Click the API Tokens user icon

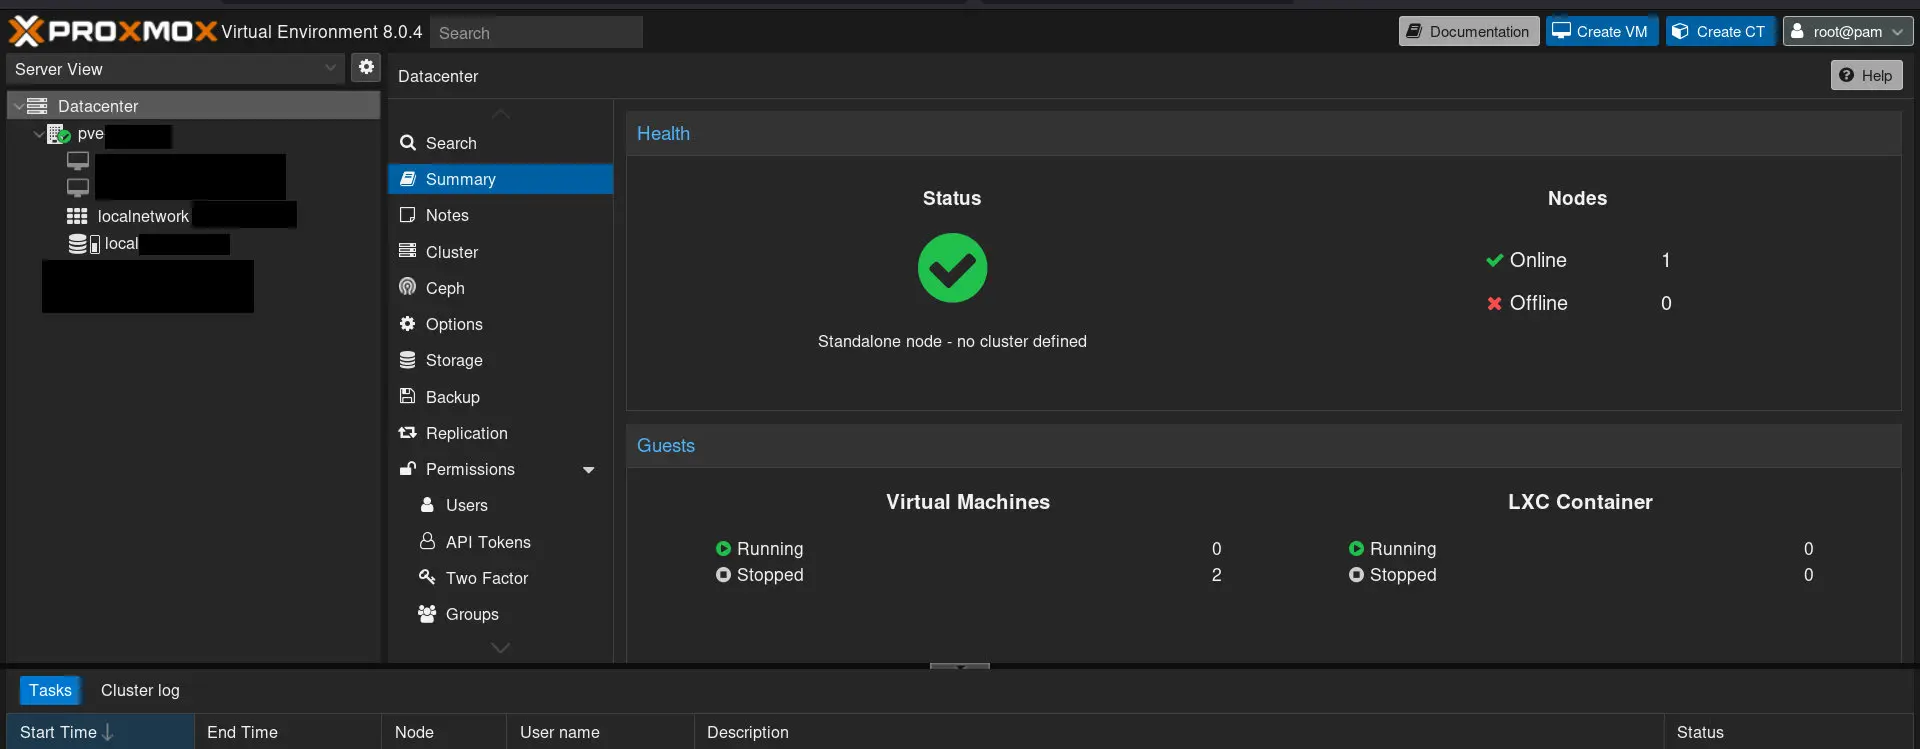point(427,541)
